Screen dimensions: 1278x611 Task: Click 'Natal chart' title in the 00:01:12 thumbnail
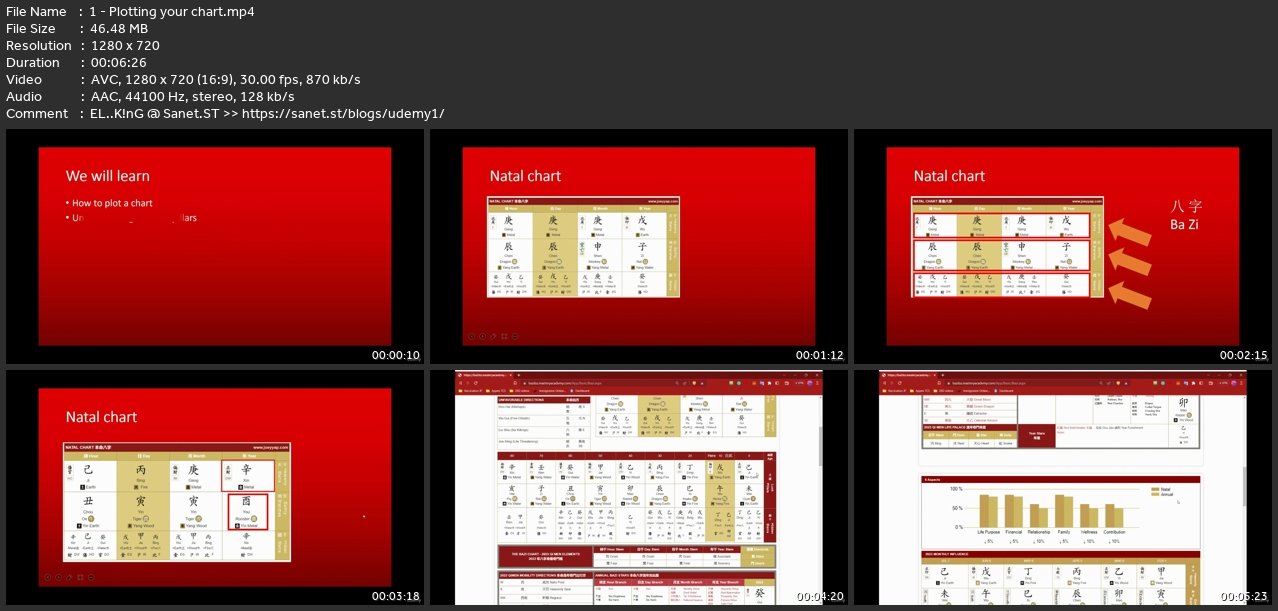tap(525, 176)
